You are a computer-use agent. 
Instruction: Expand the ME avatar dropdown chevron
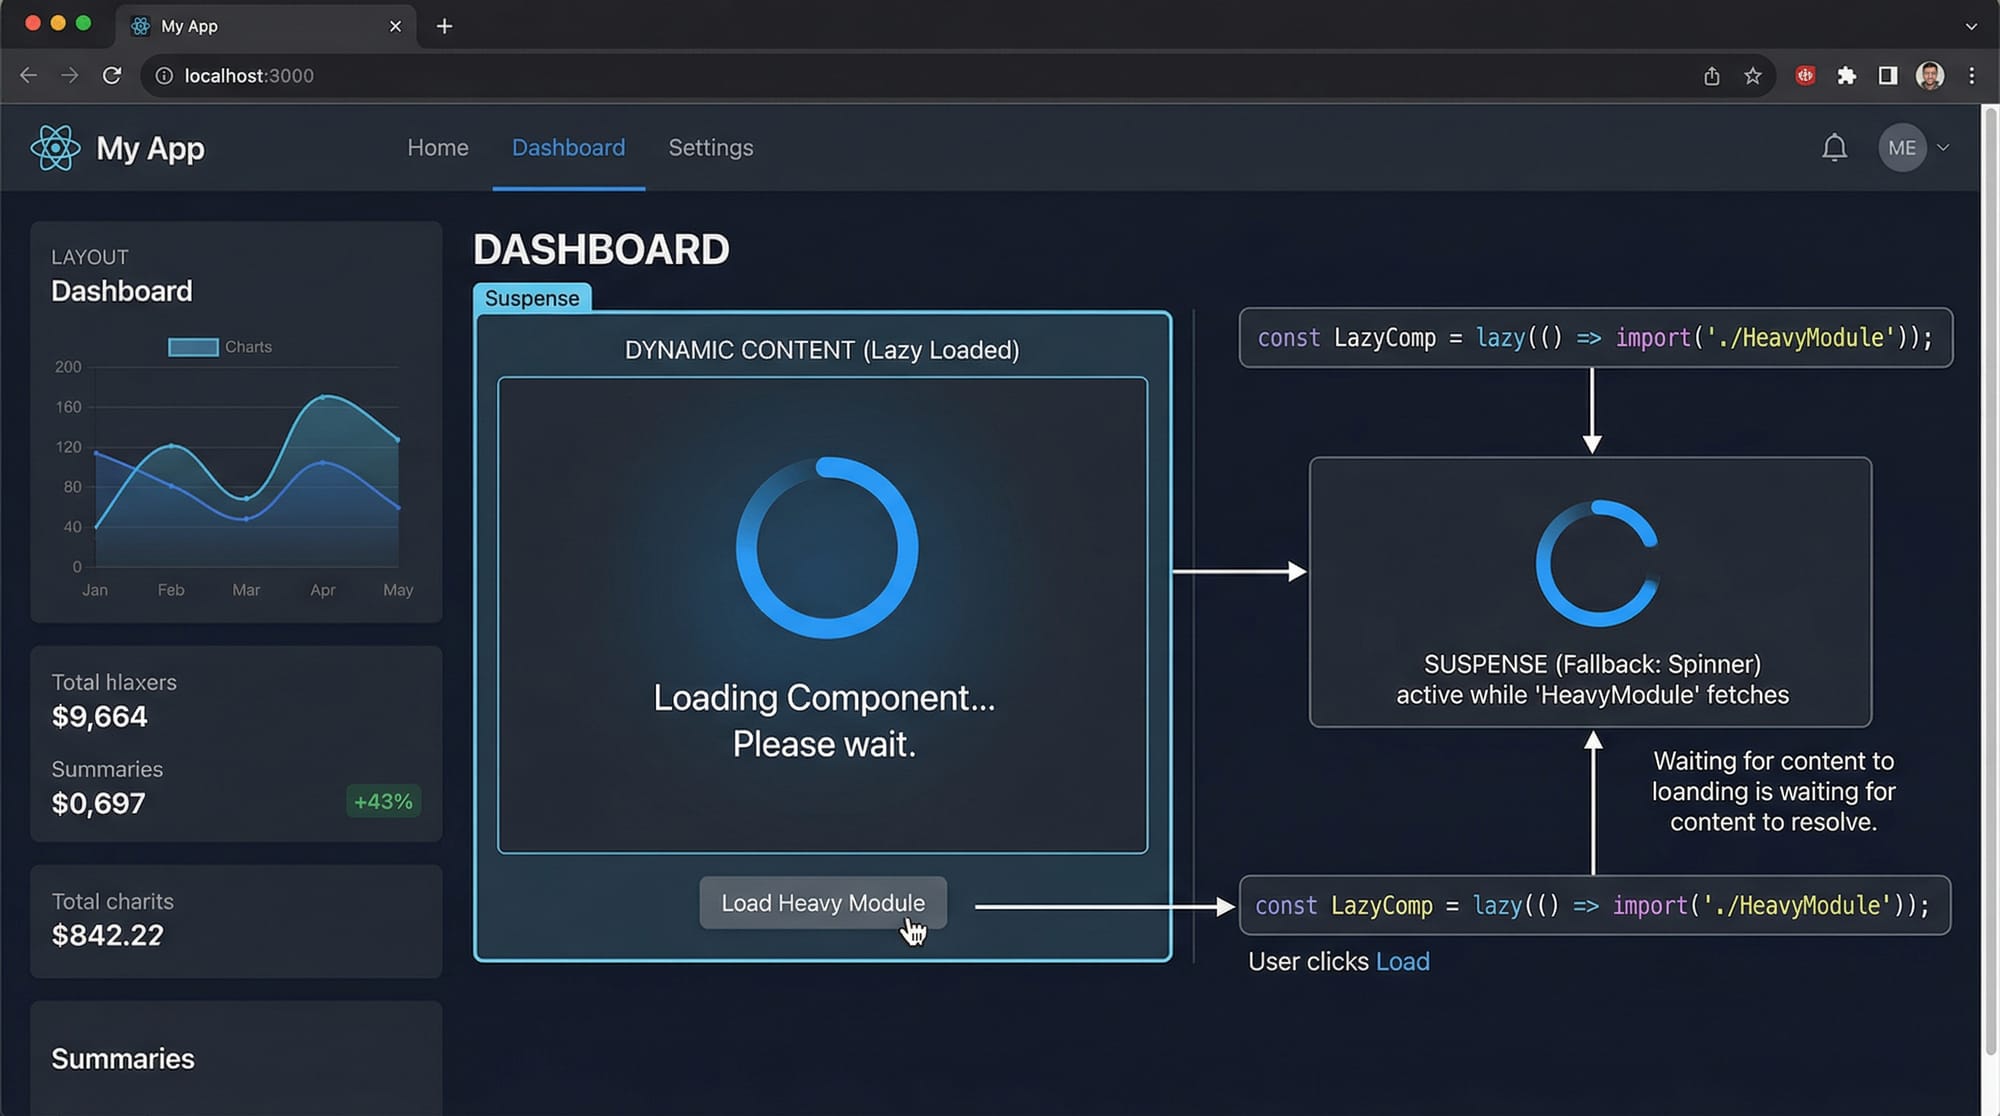(1943, 148)
